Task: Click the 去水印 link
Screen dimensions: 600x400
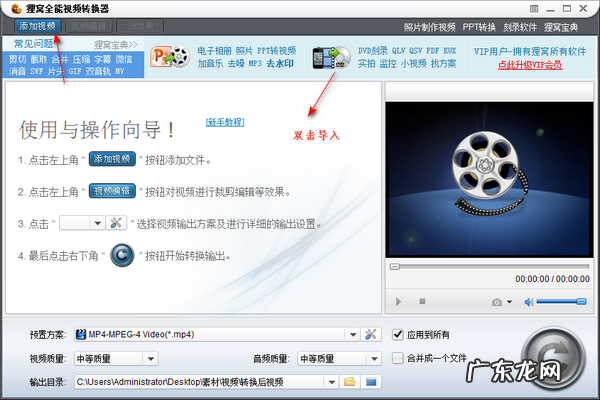Action: tap(280, 63)
